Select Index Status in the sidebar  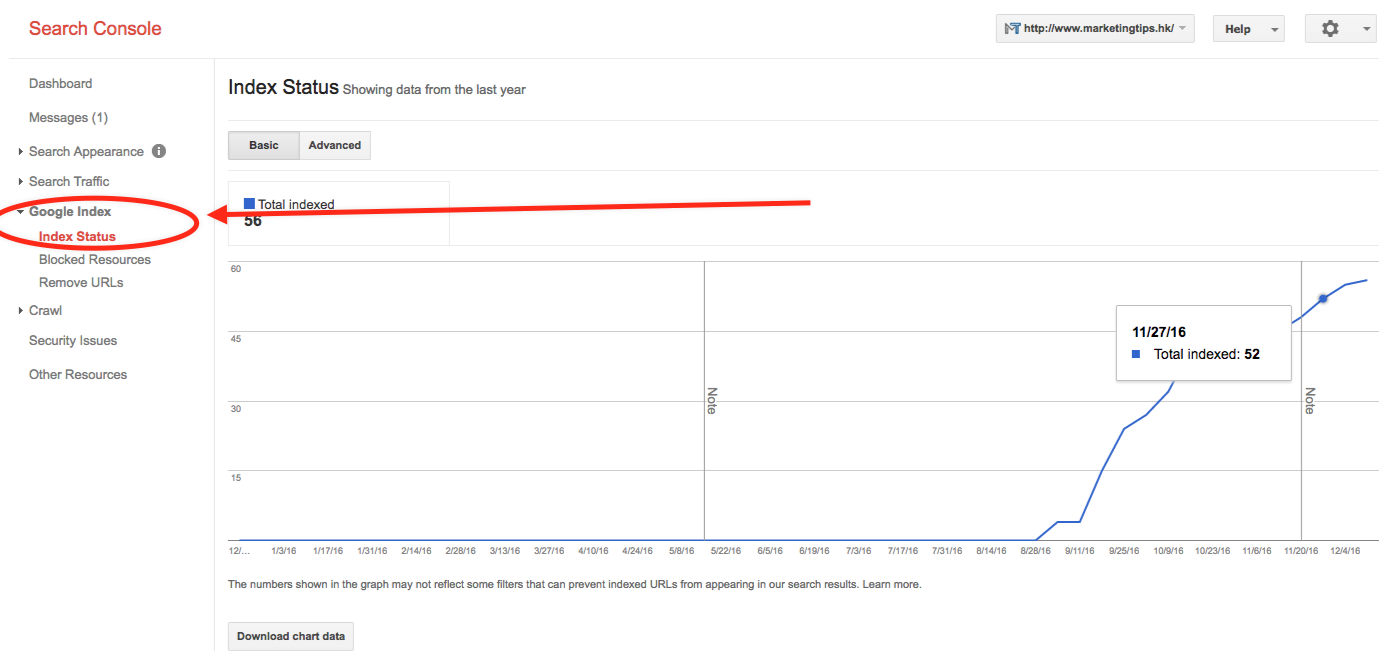coord(77,237)
